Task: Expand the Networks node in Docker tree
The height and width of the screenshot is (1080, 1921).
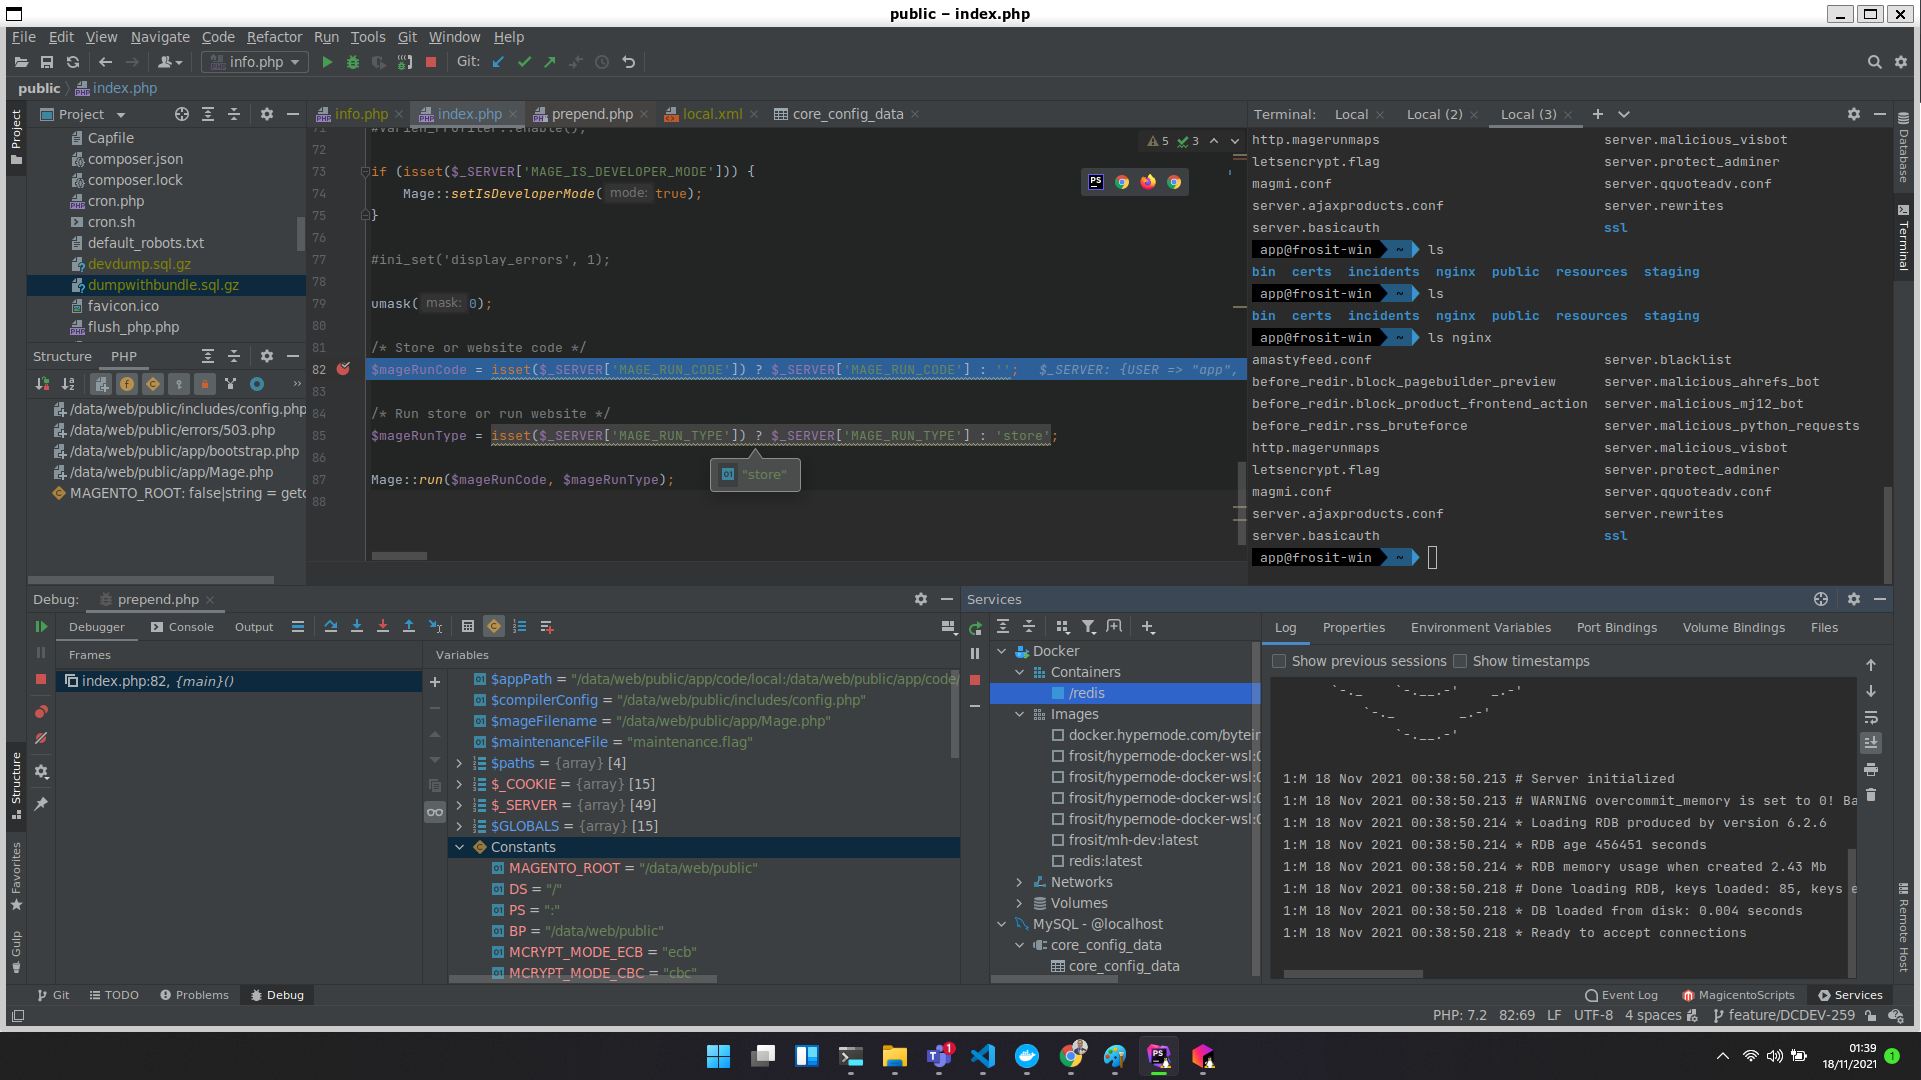Action: 1019,882
